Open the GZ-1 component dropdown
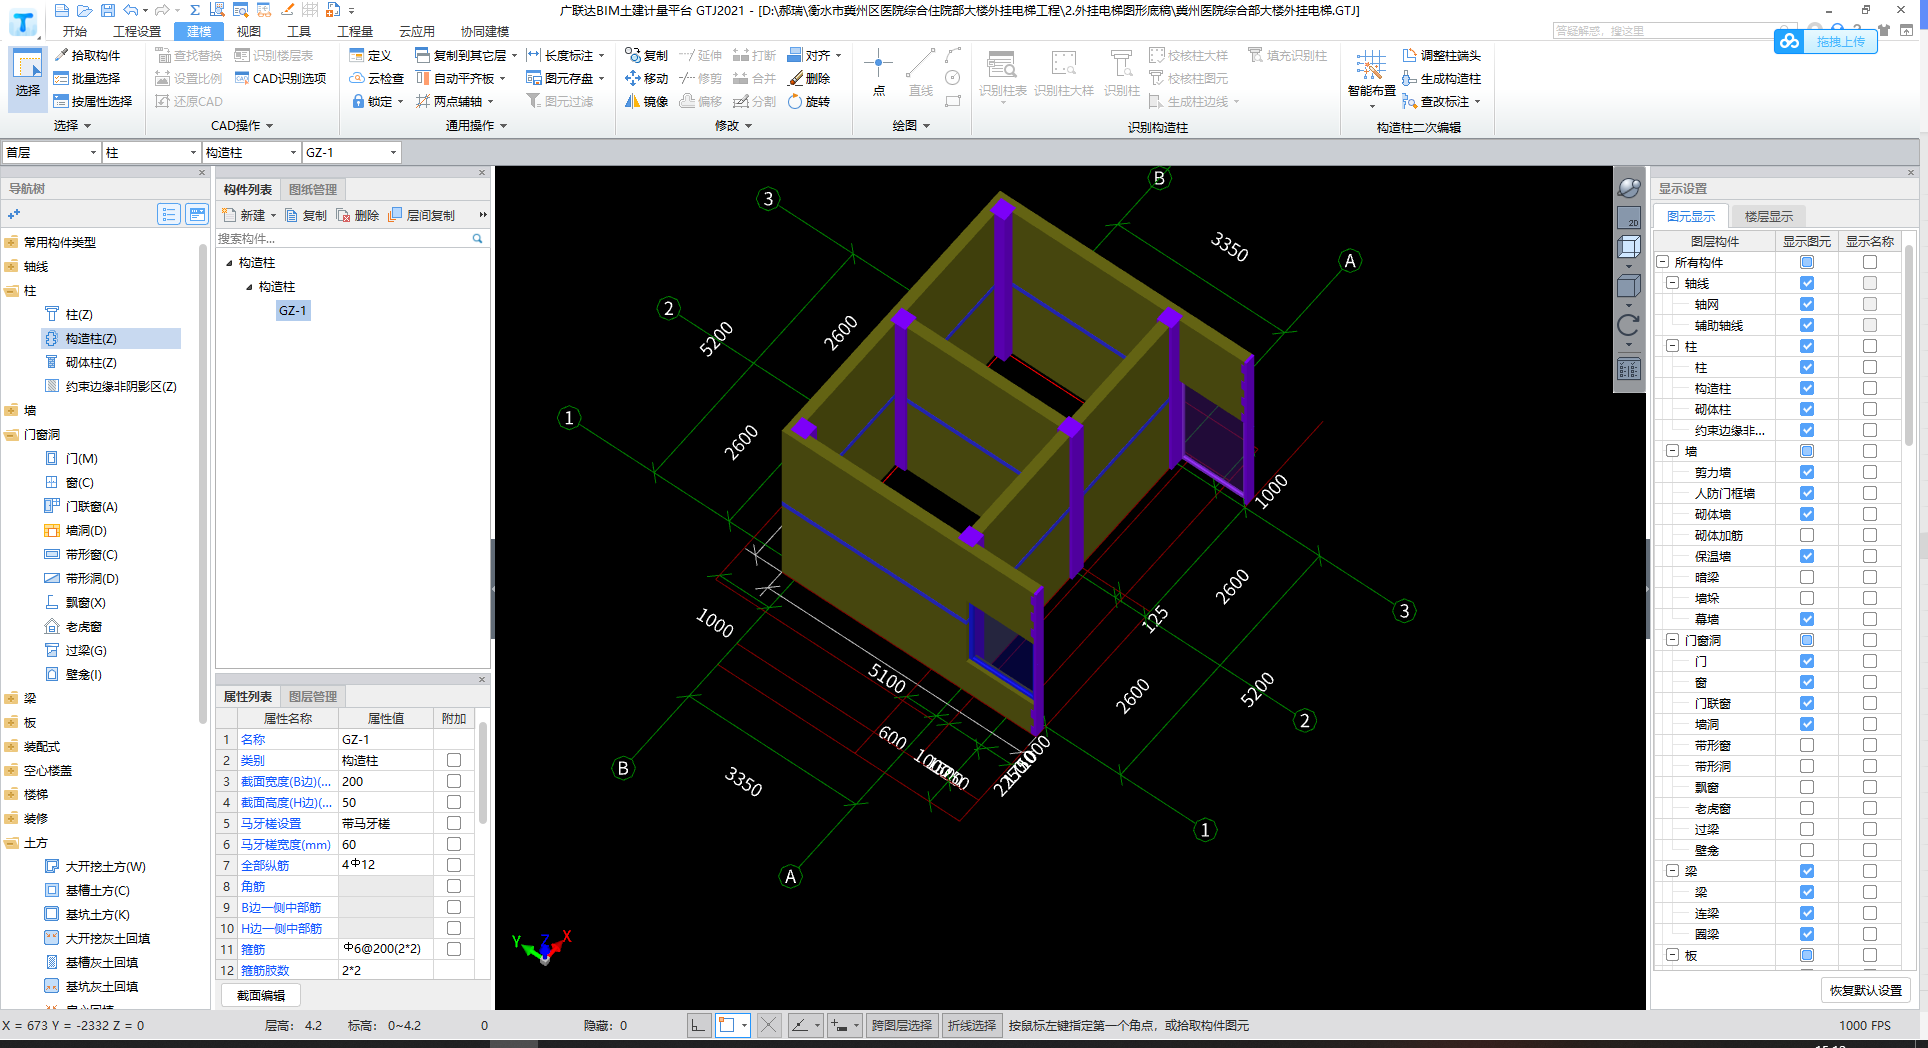 tap(351, 152)
